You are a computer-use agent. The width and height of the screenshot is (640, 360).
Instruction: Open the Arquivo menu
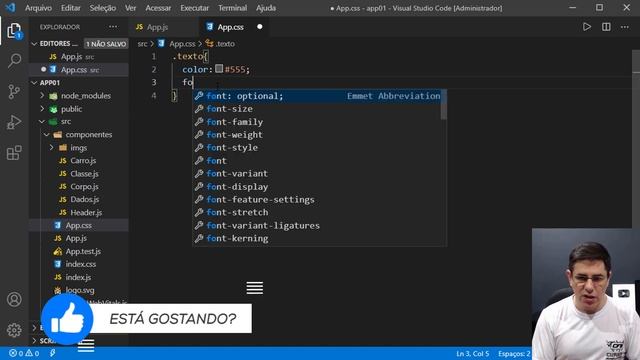[x=38, y=8]
